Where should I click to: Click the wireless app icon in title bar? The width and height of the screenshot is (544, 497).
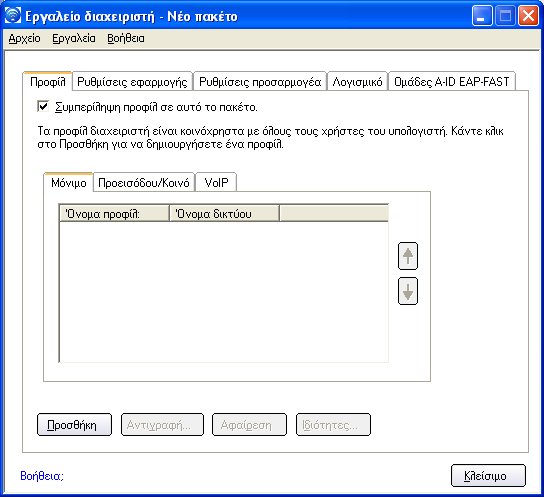coord(13,15)
